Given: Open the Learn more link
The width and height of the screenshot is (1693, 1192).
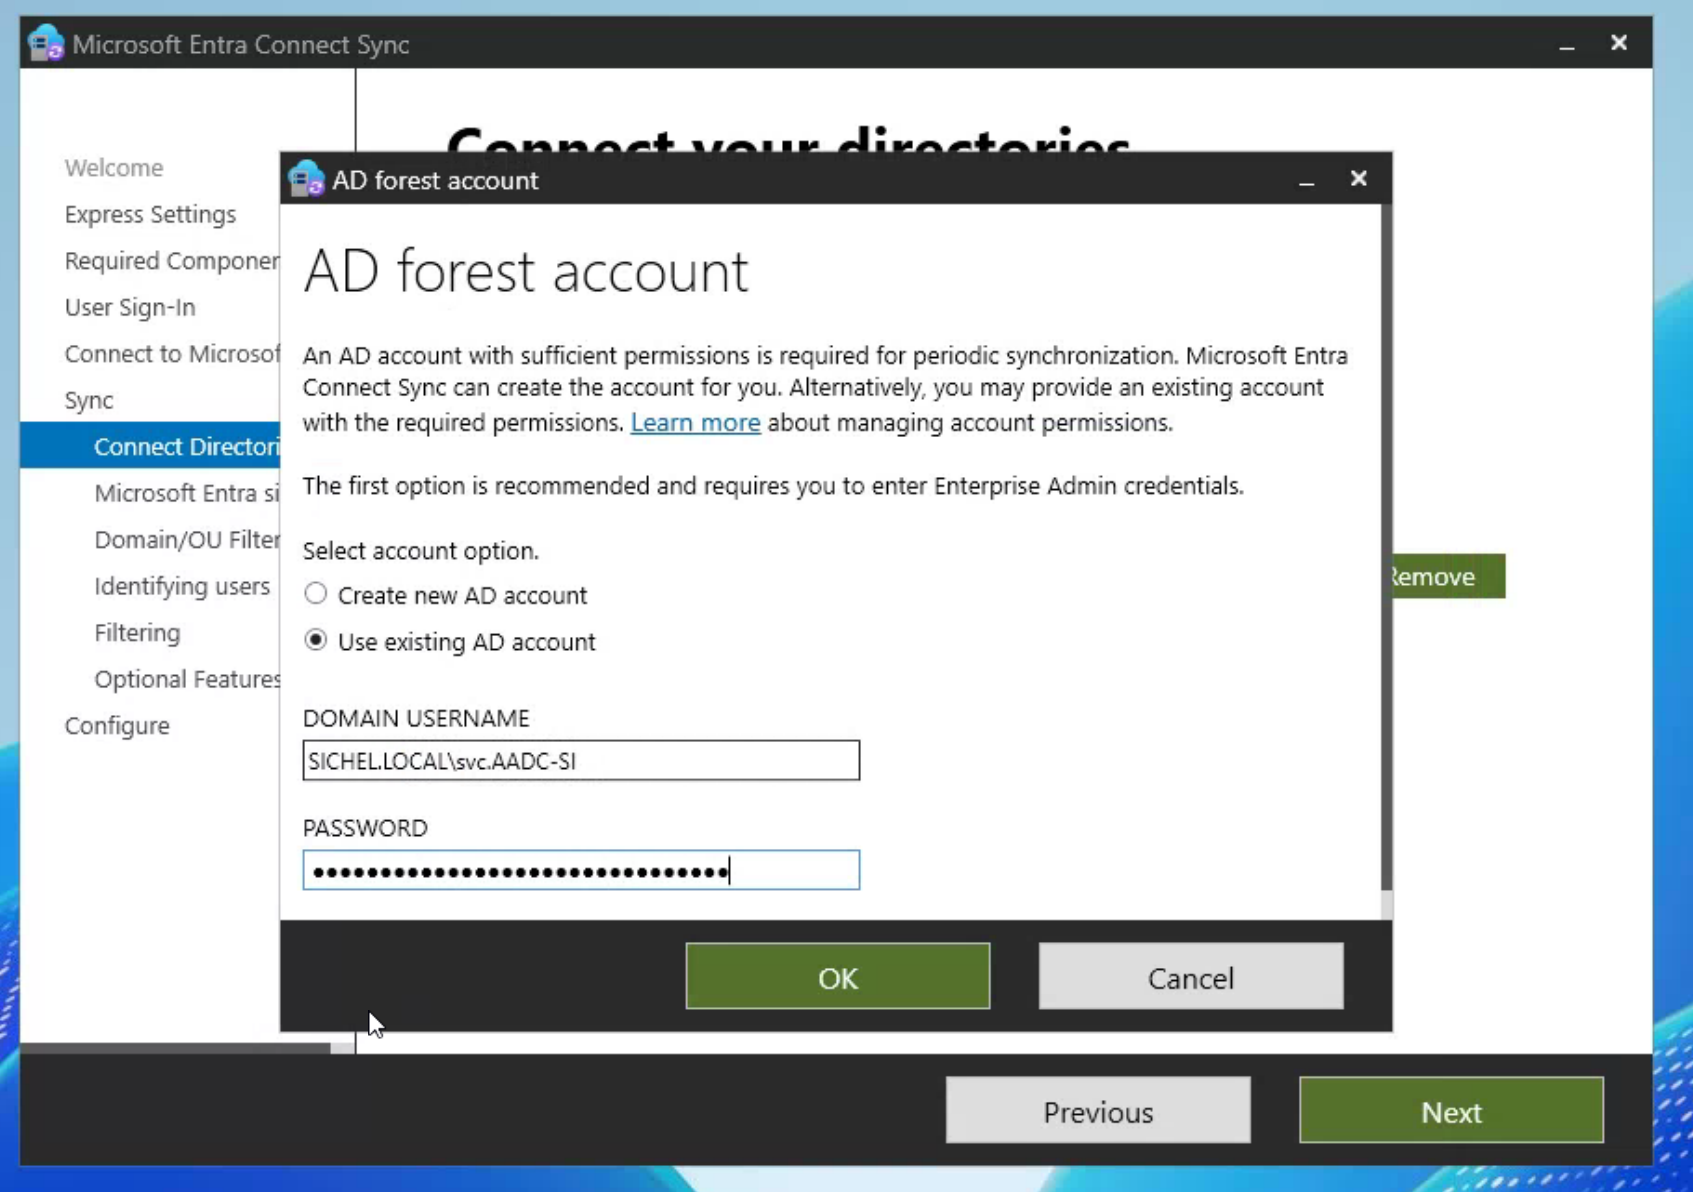Looking at the screenshot, I should point(695,423).
